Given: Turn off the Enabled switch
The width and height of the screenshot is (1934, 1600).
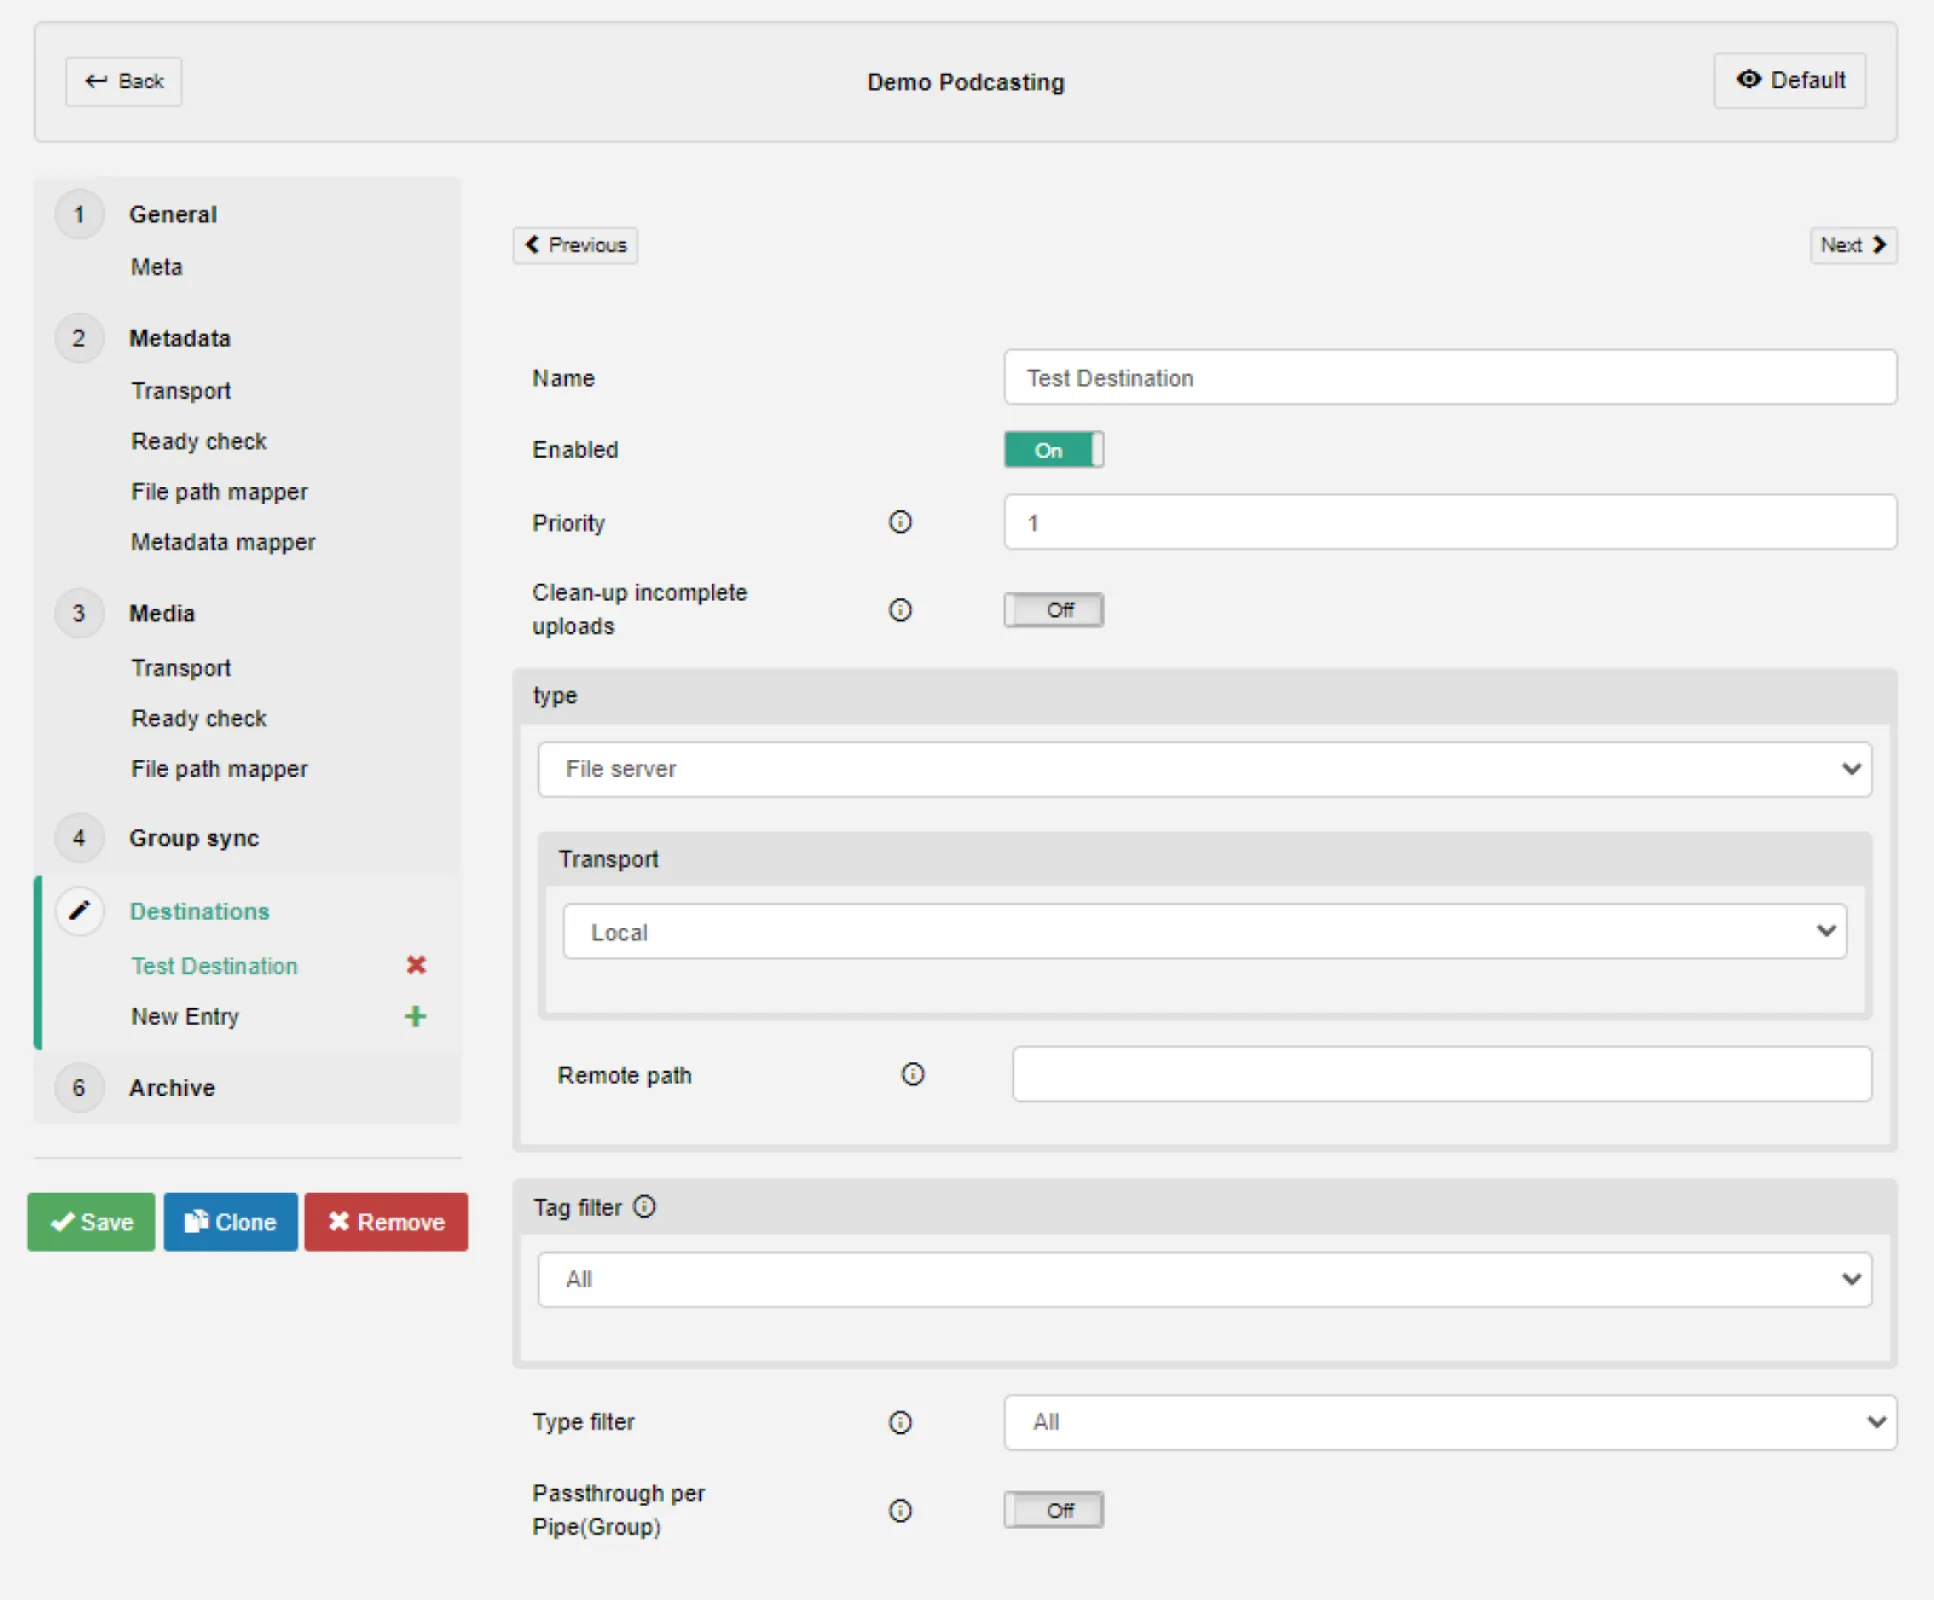Looking at the screenshot, I should (x=1052, y=450).
